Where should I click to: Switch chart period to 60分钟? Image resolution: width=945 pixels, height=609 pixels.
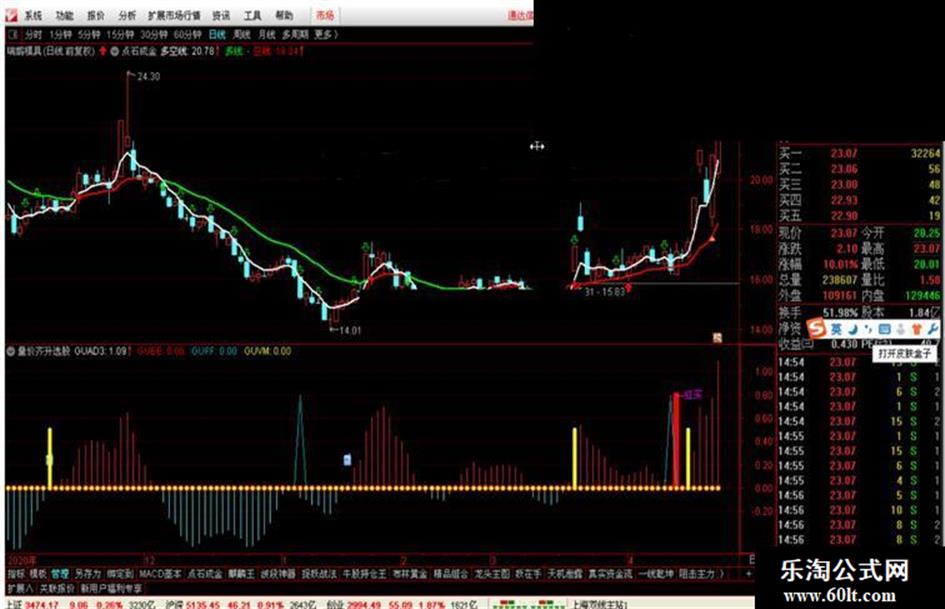(x=187, y=35)
